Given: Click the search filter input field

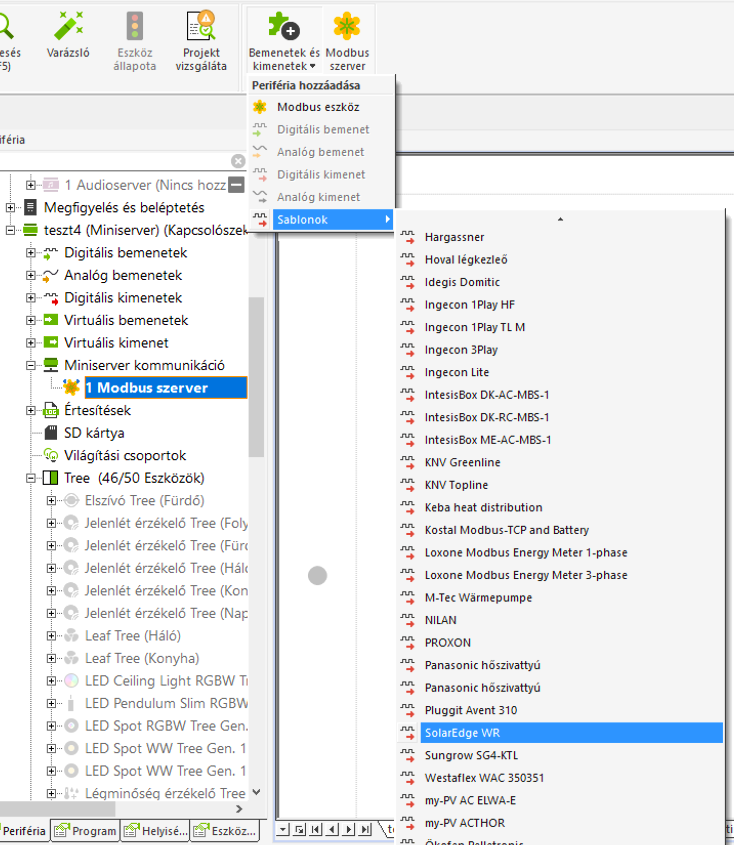Looking at the screenshot, I should point(114,161).
